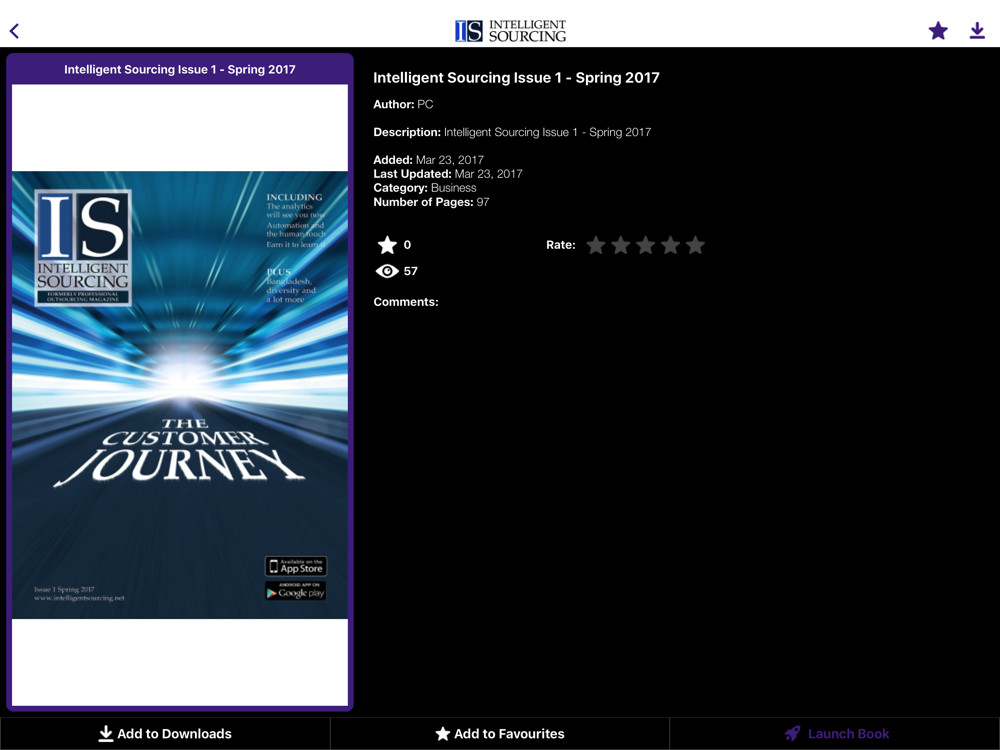Tap the favourites star icon in header

(938, 31)
